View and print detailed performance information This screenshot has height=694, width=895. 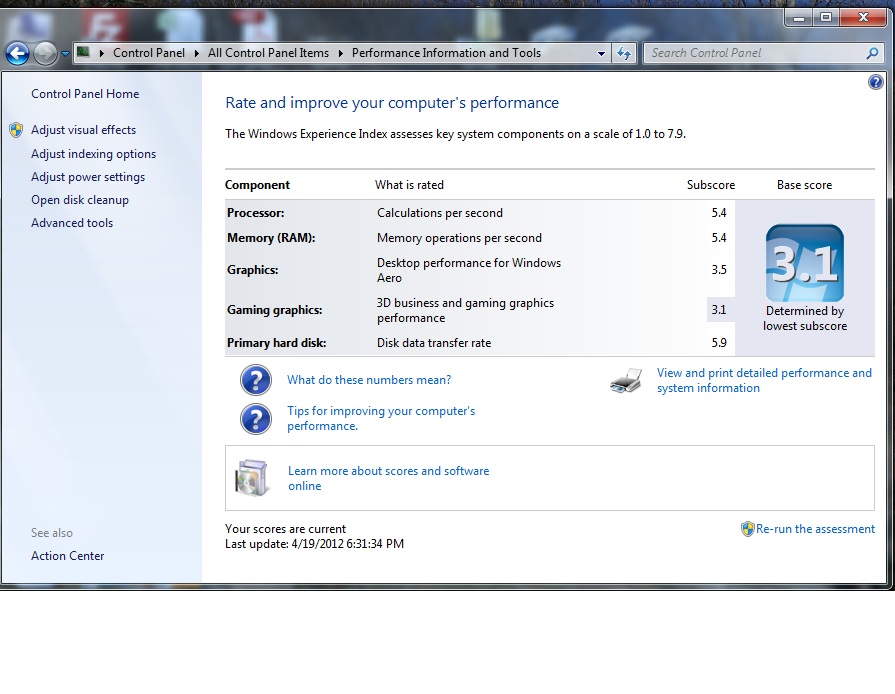764,380
